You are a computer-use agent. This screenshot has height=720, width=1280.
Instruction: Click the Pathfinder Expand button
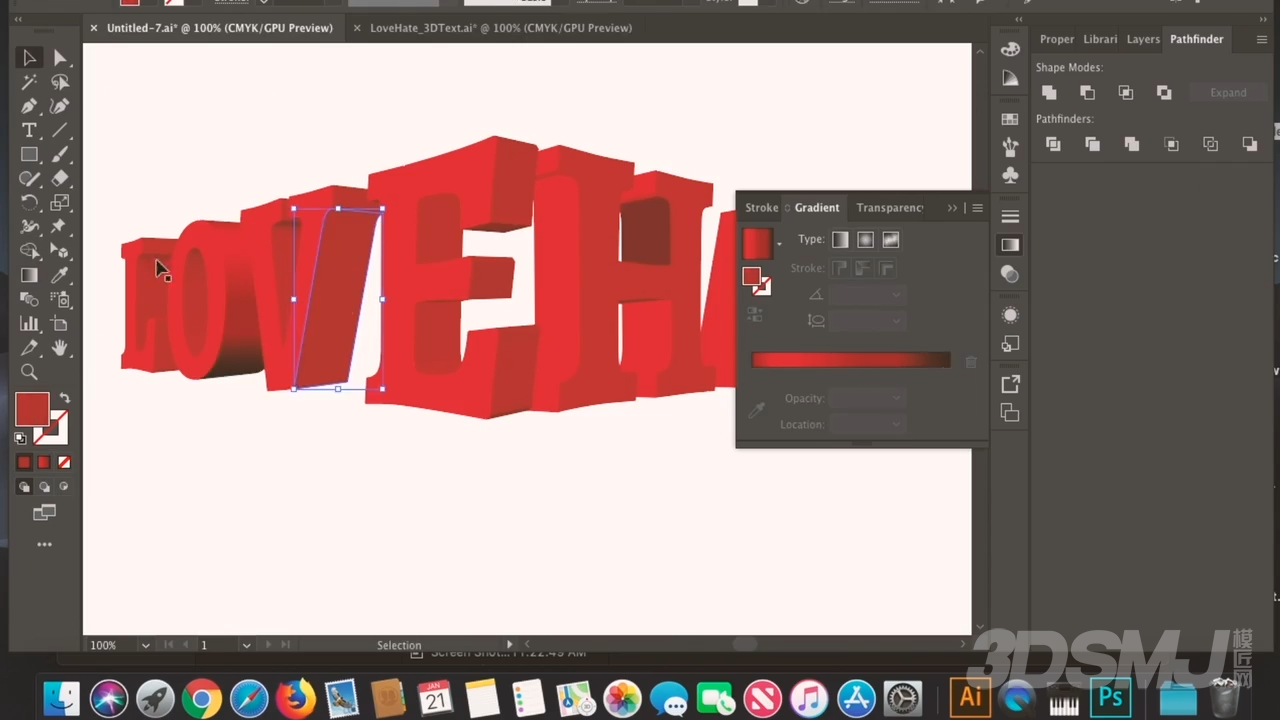pos(1228,93)
